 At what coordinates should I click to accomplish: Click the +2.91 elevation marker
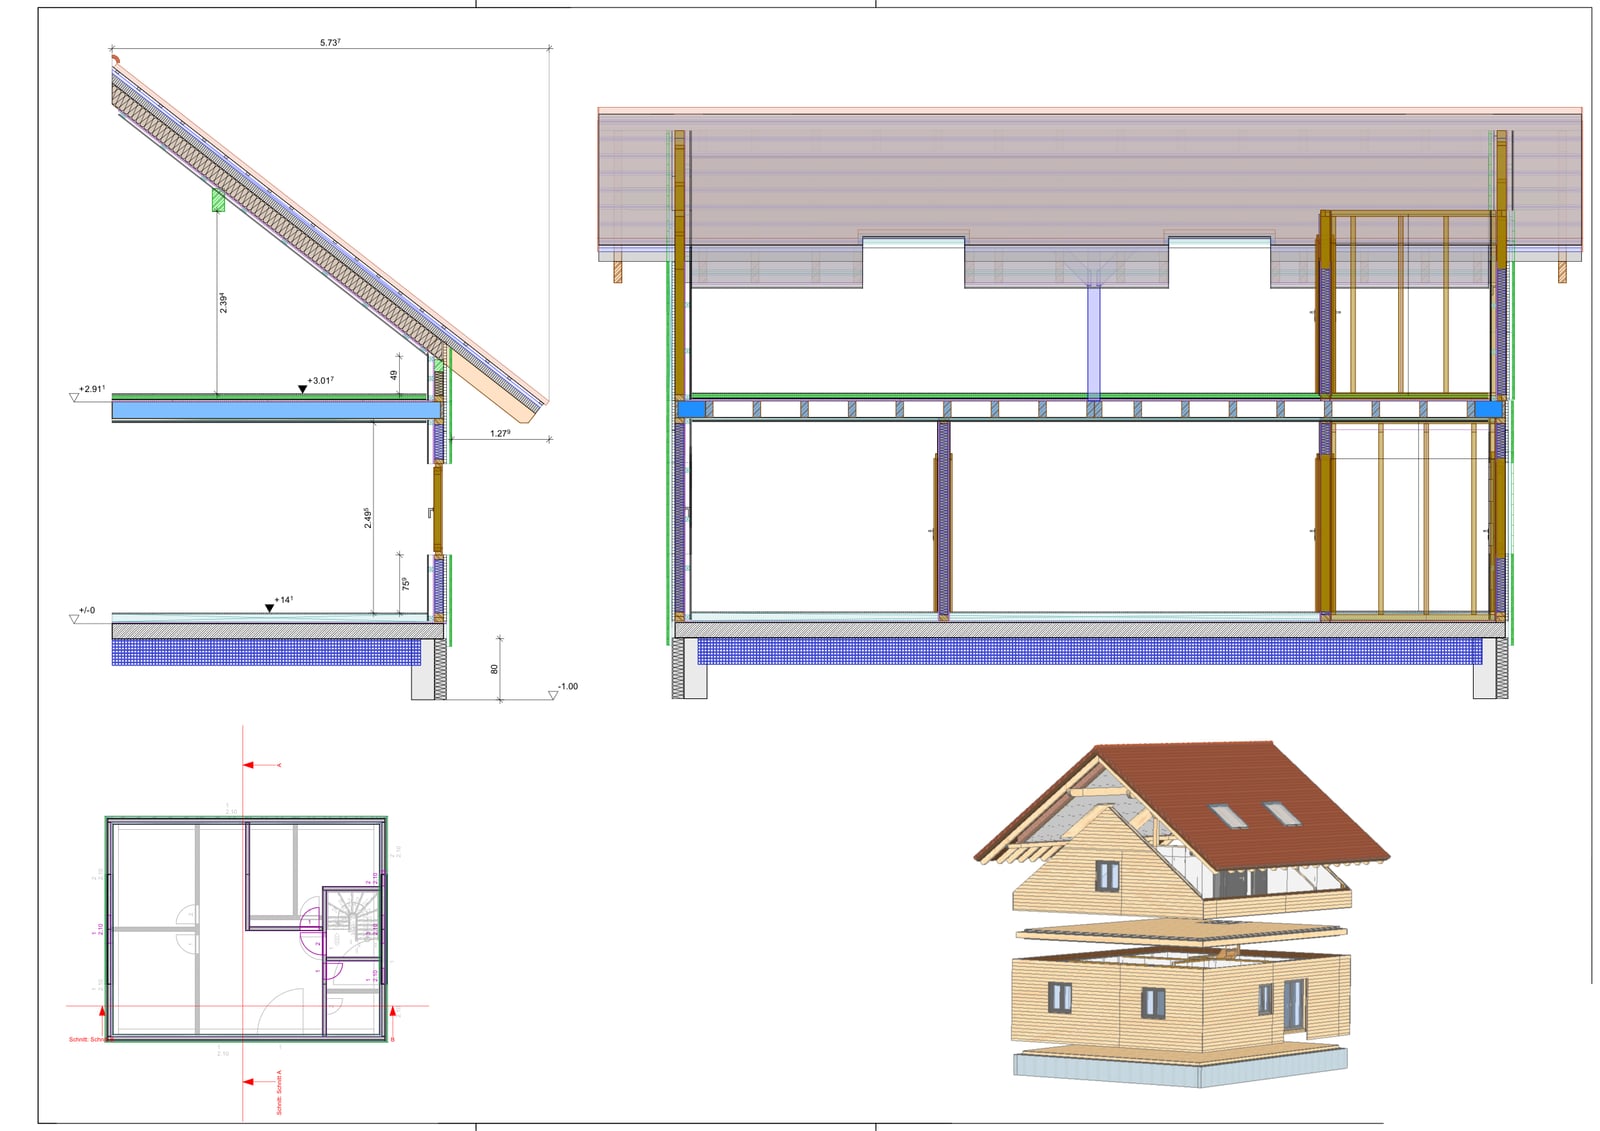click(75, 397)
